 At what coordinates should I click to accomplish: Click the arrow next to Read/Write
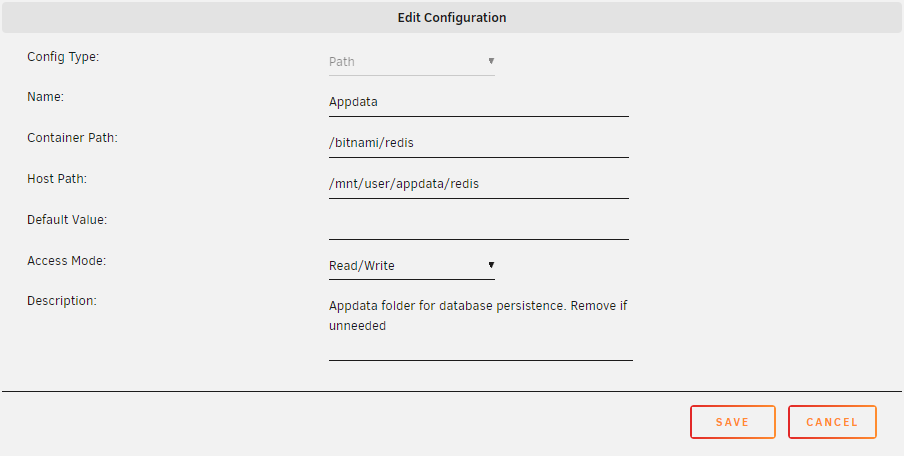[x=491, y=265]
